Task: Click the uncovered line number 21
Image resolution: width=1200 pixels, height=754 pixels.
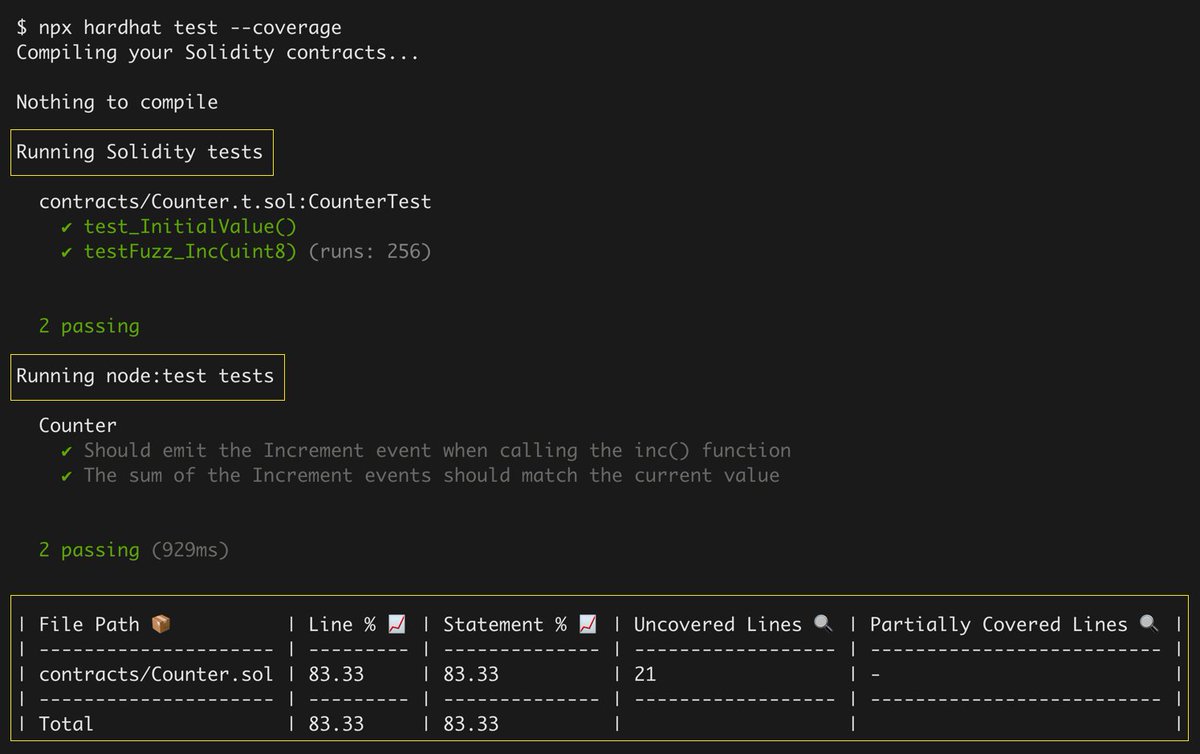Action: coord(645,674)
